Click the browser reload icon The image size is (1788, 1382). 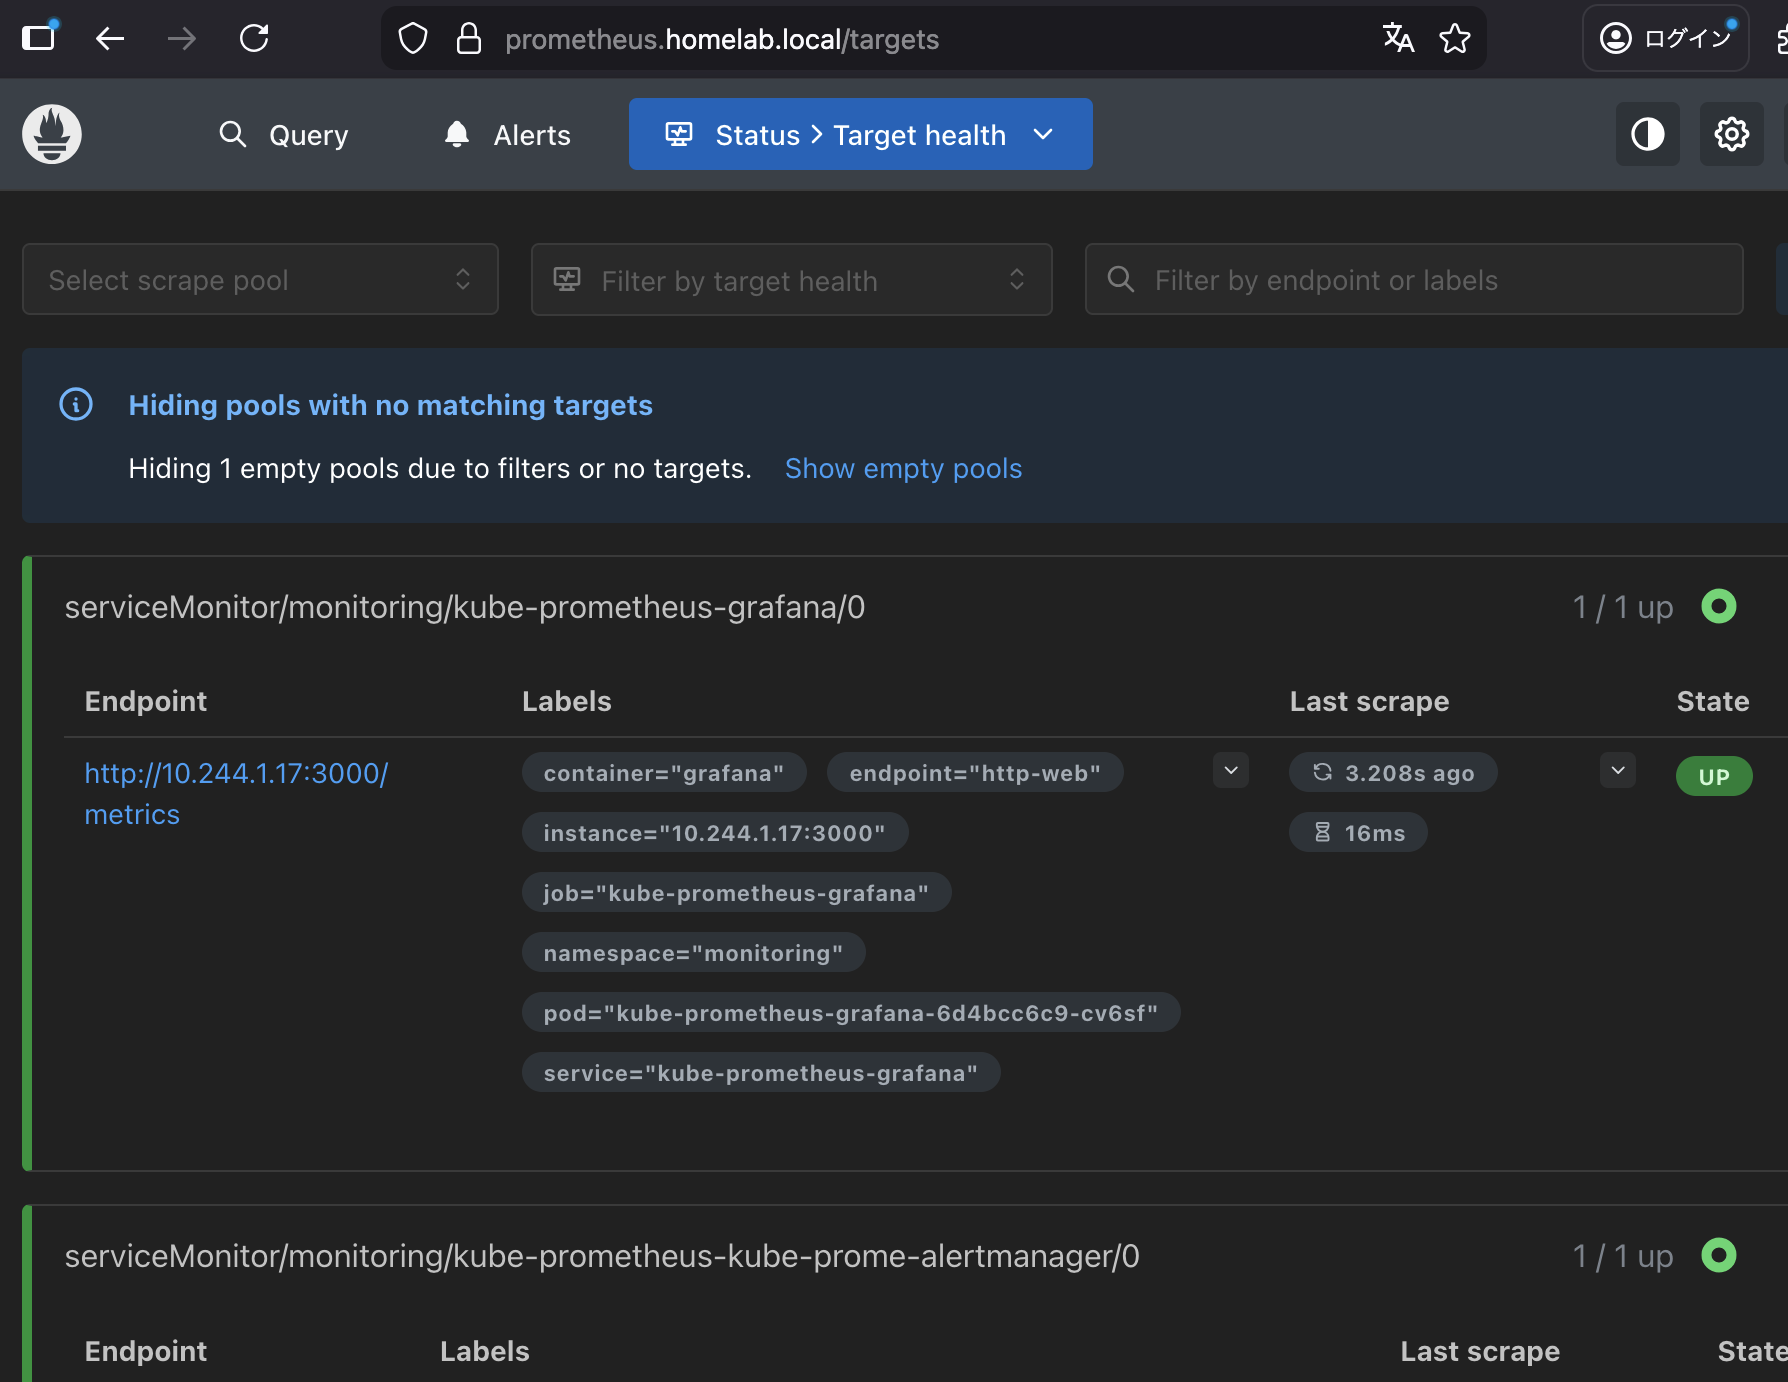pos(254,39)
